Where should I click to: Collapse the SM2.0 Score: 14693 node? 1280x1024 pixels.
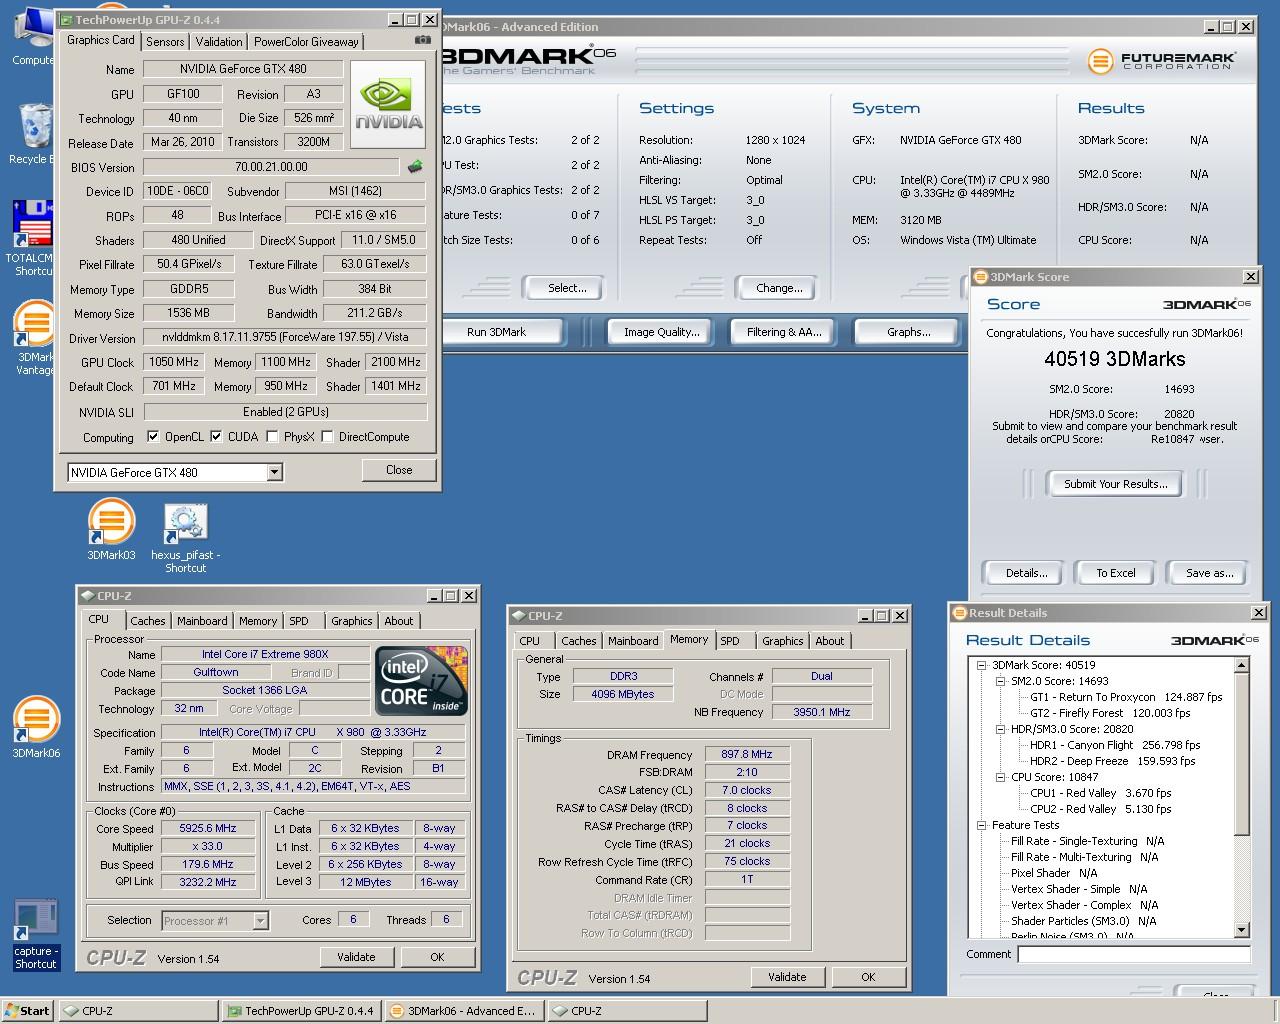pyautogui.click(x=1000, y=681)
